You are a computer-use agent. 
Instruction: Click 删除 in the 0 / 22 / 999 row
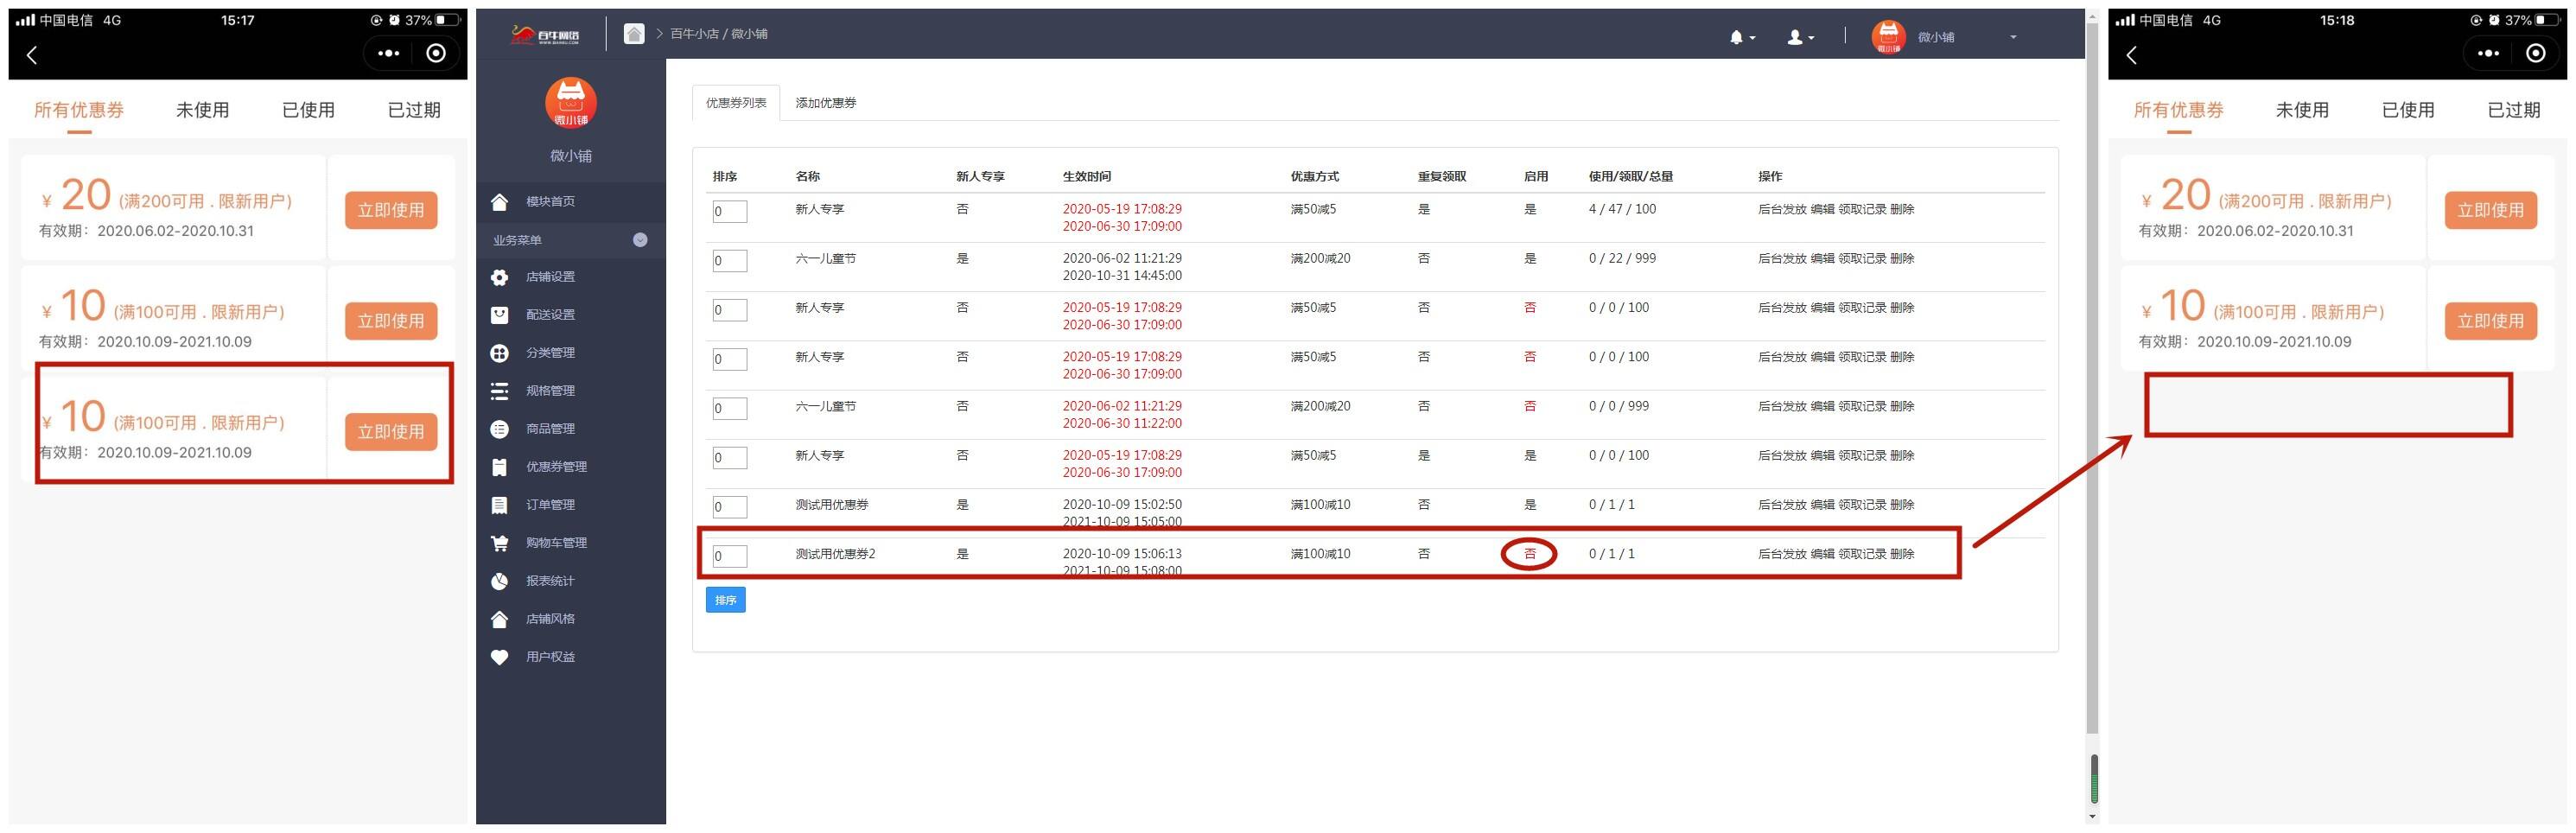click(1902, 259)
